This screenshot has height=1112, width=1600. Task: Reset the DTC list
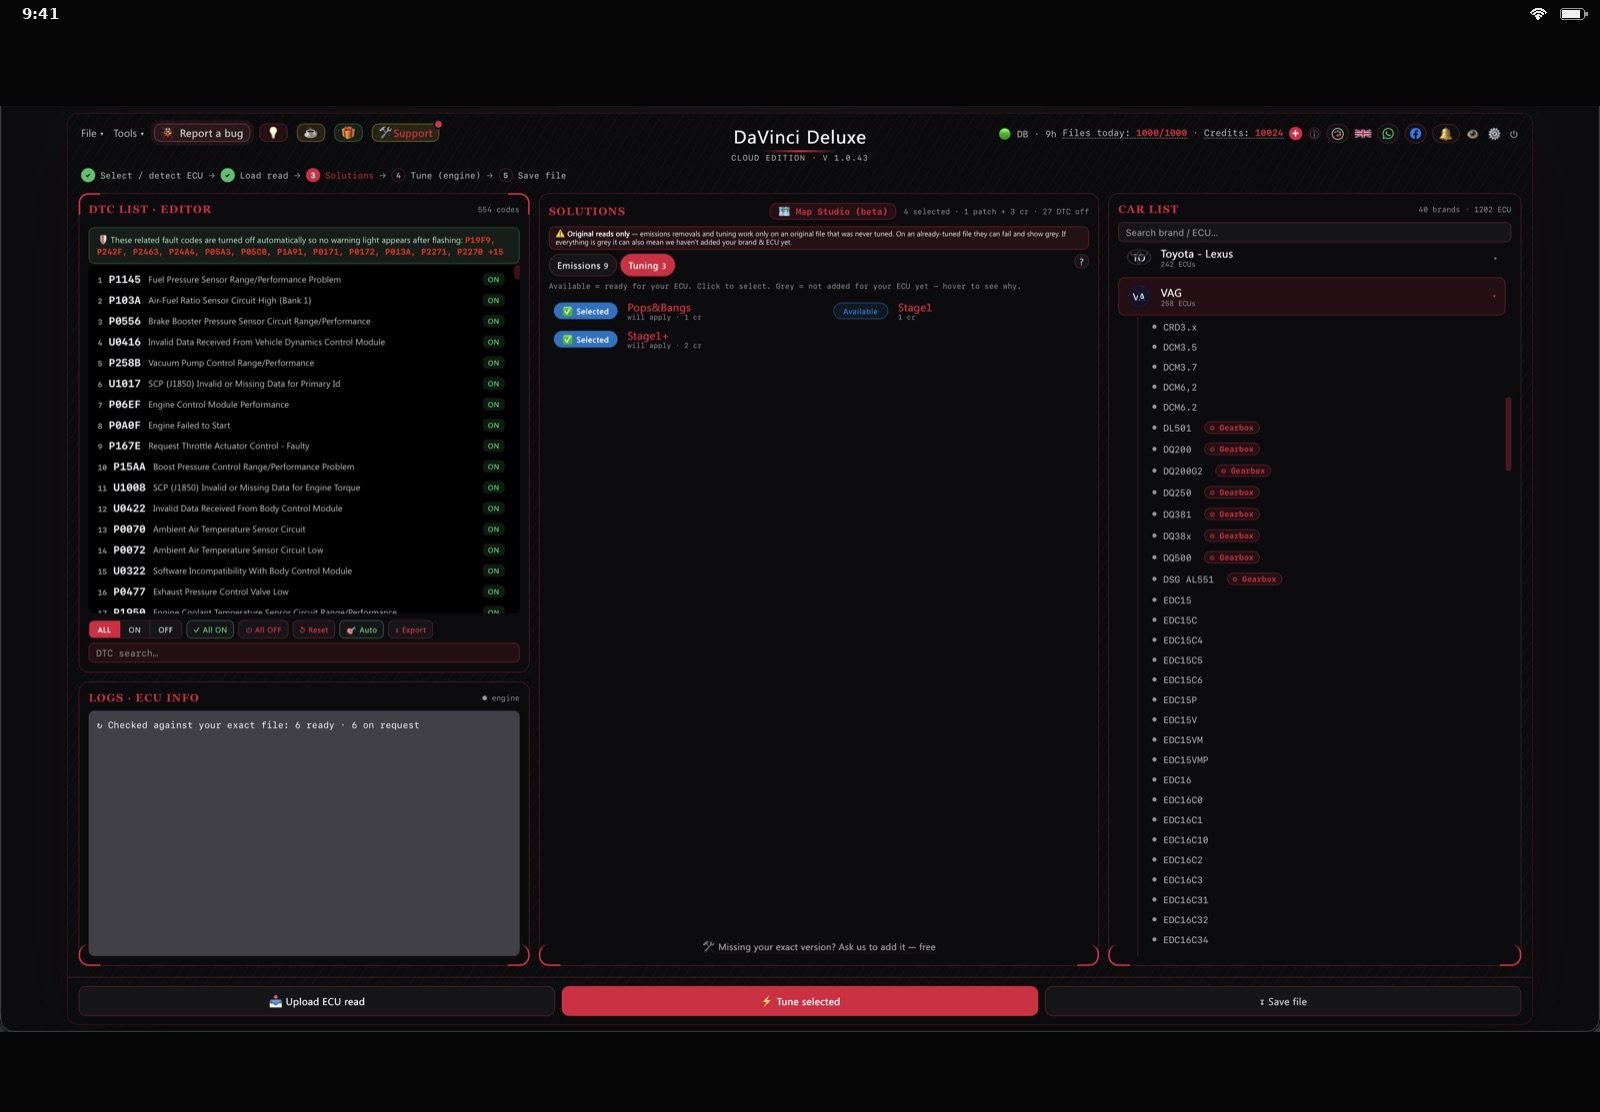click(x=314, y=630)
